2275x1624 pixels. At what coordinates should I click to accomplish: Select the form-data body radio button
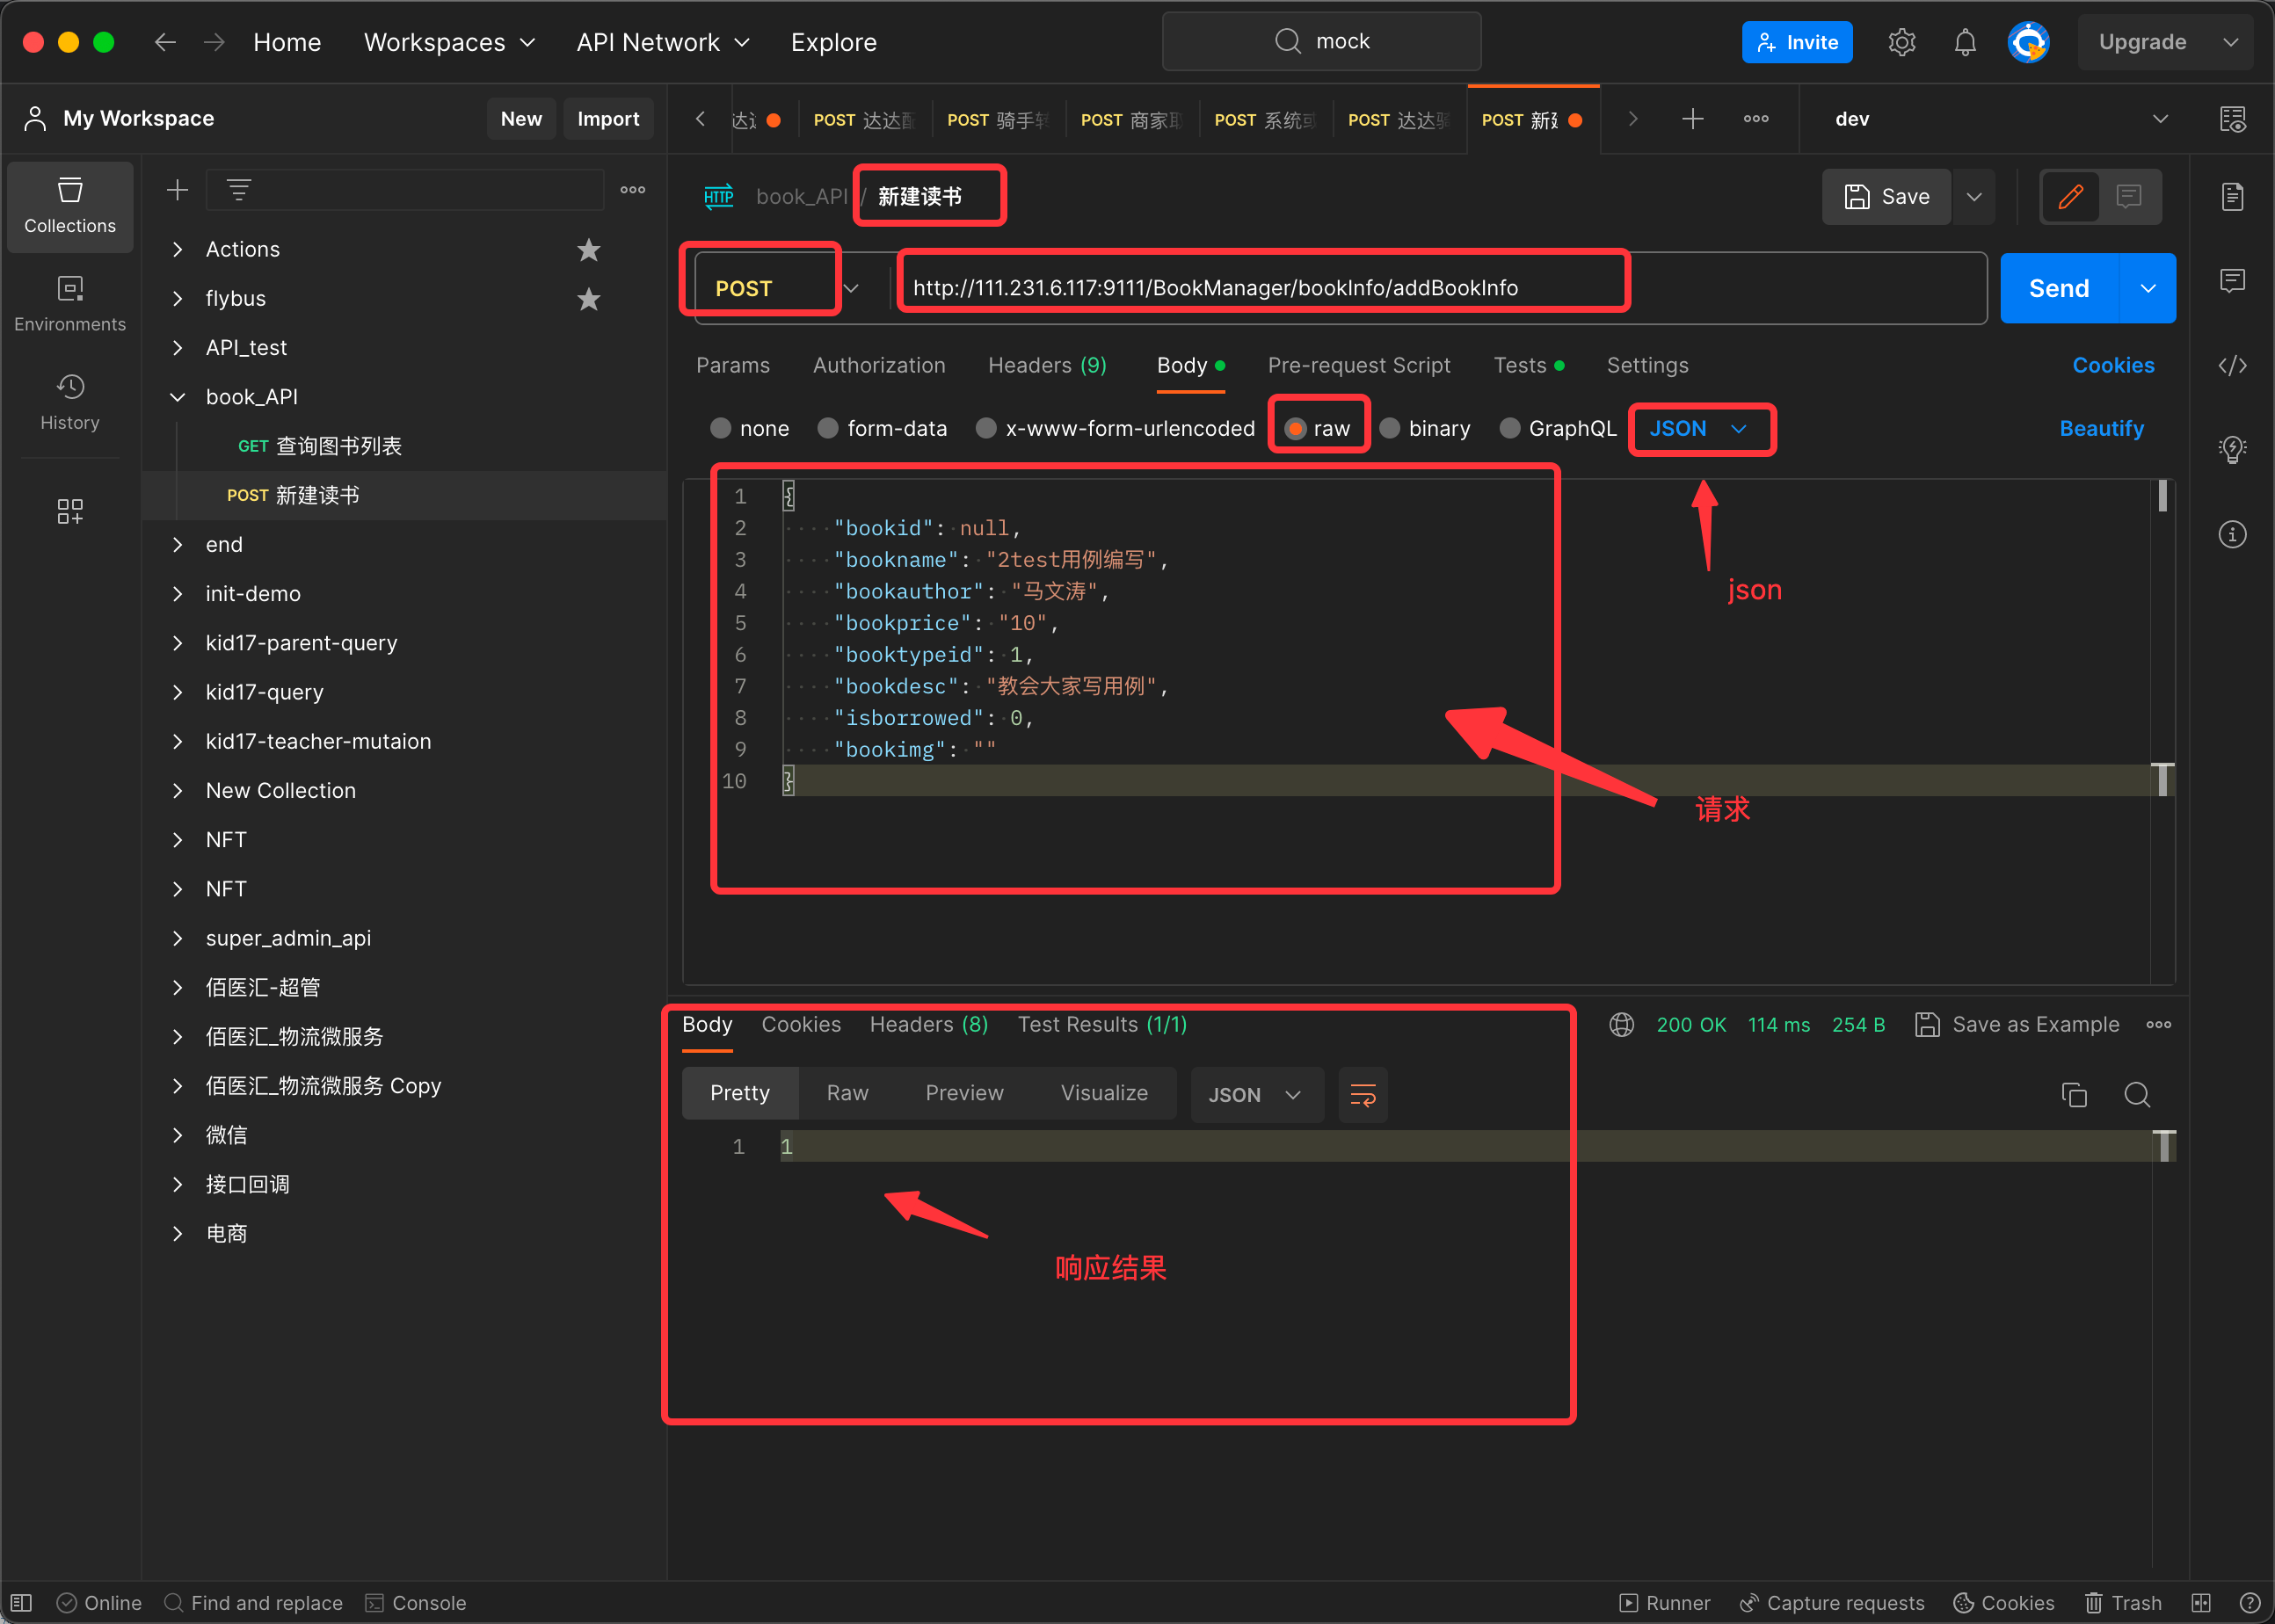[828, 428]
